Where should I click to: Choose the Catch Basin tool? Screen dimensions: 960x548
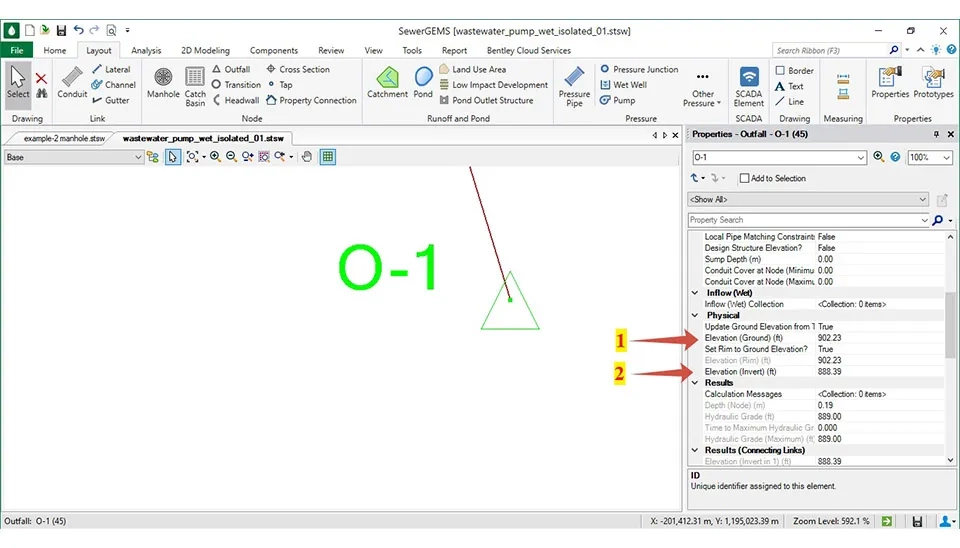click(x=195, y=84)
